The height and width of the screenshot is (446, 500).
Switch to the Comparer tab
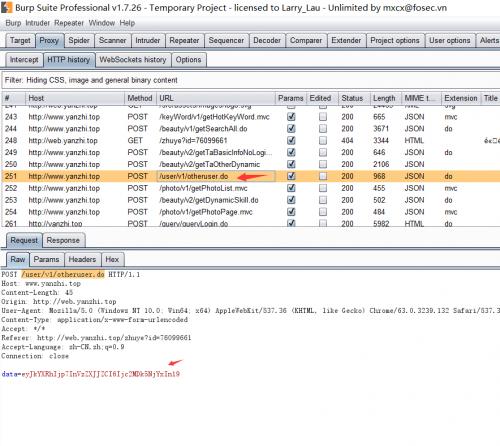click(306, 40)
